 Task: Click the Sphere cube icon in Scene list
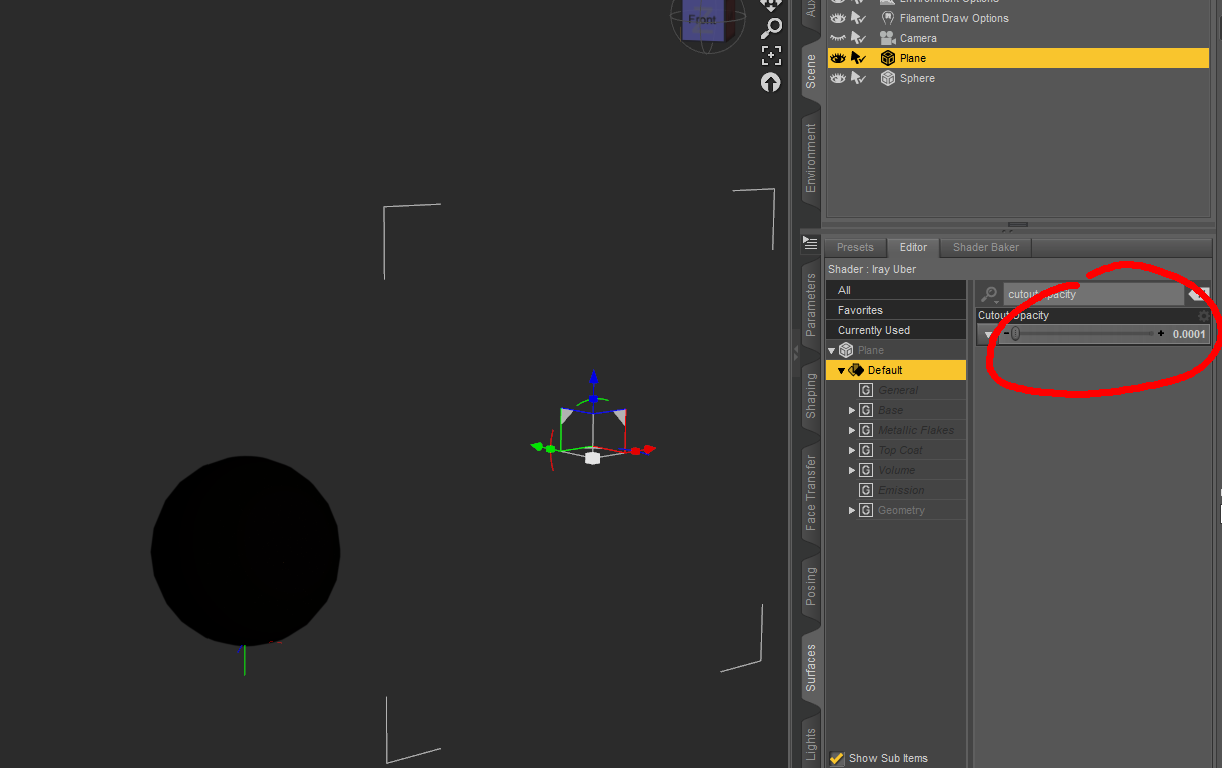pyautogui.click(x=887, y=78)
